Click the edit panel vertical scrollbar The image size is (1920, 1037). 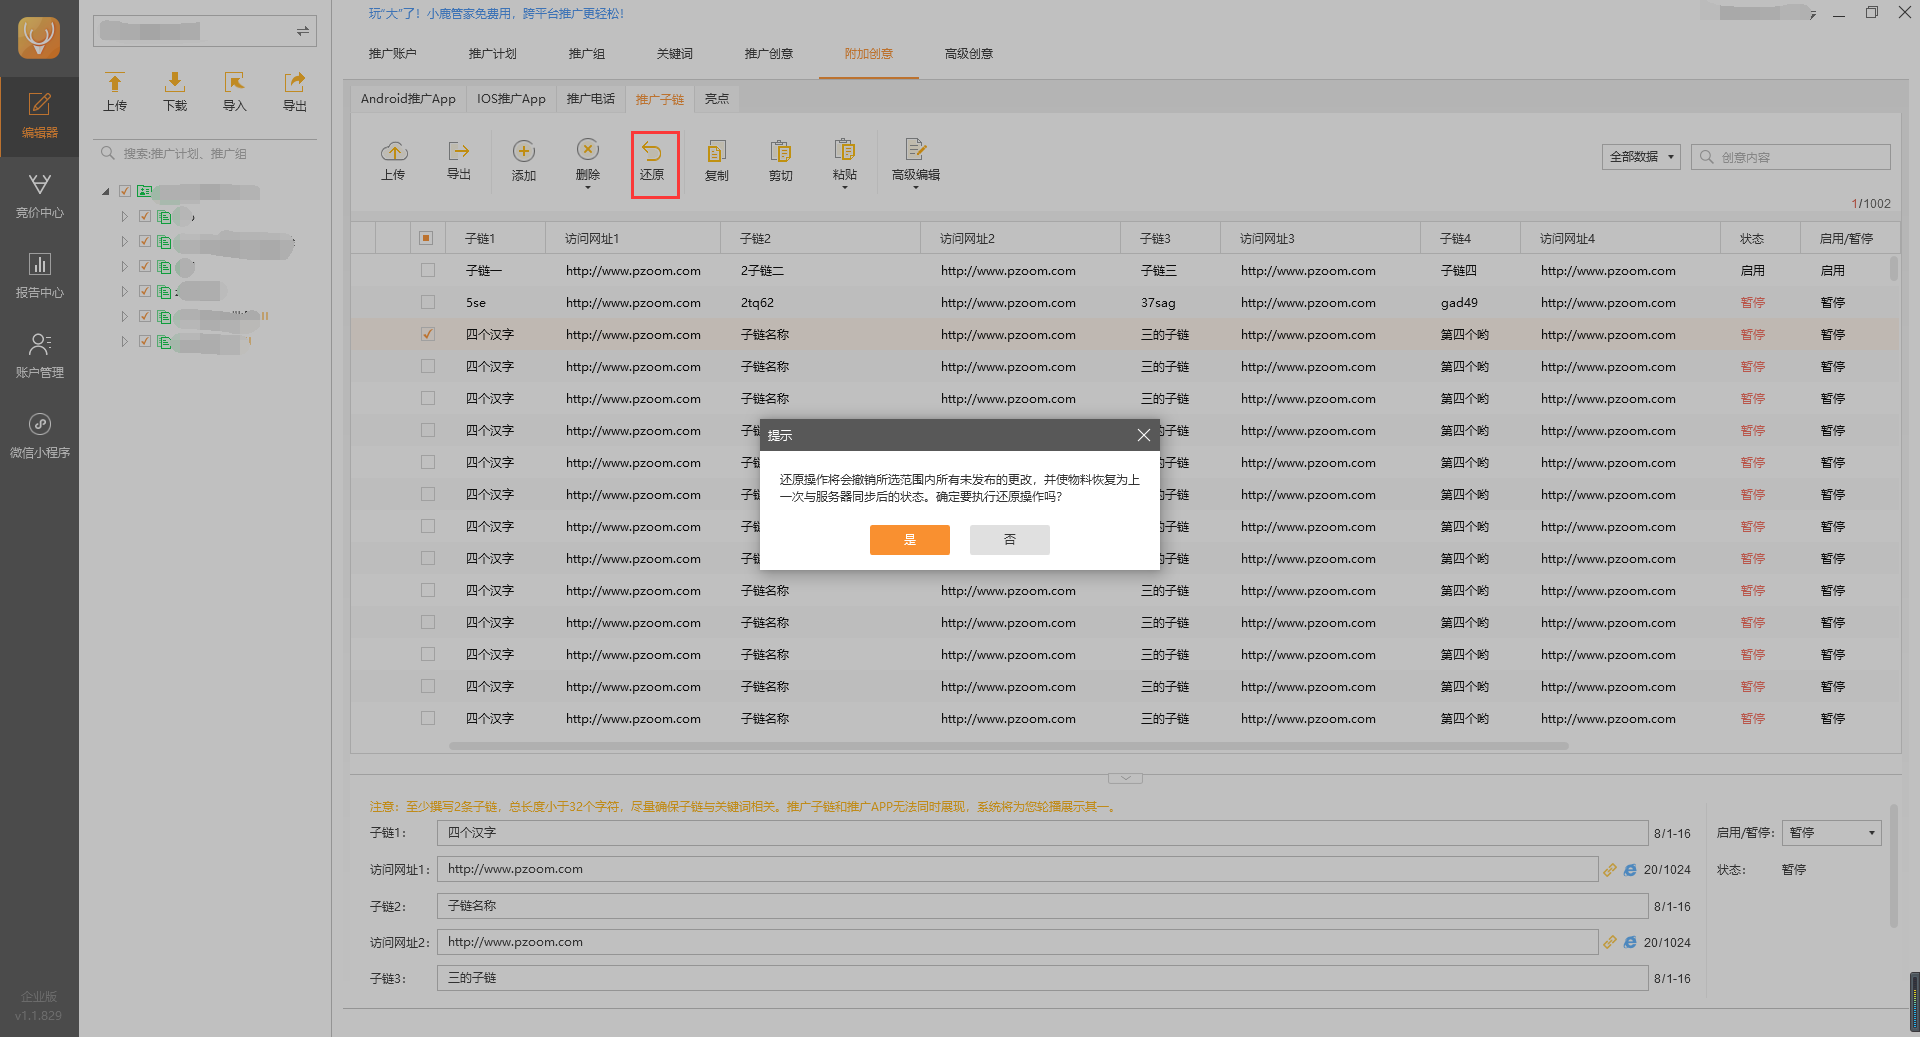point(1893,867)
